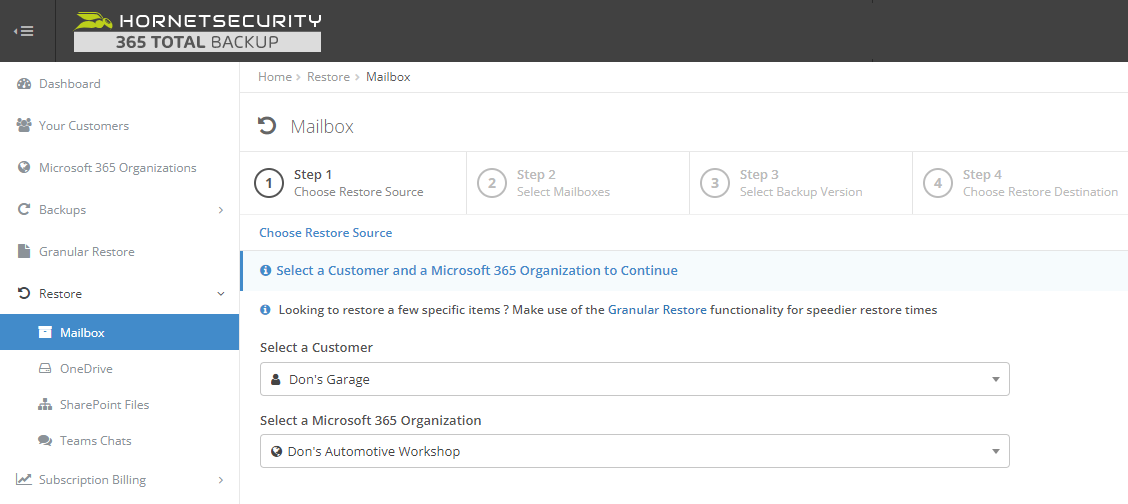Select Step 3 Select Backup Version tab
The height and width of the screenshot is (504, 1128).
801,183
